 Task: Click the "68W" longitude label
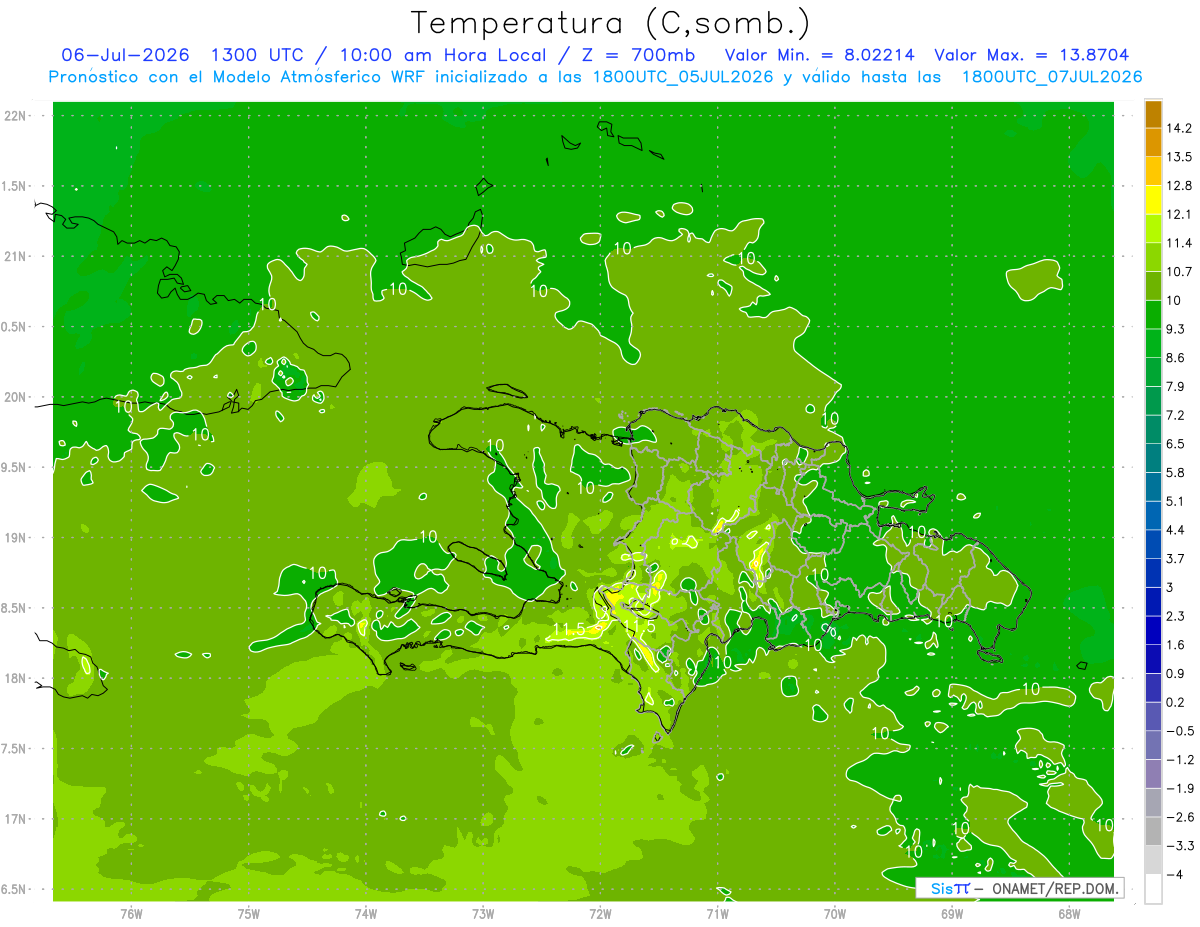pyautogui.click(x=1069, y=914)
